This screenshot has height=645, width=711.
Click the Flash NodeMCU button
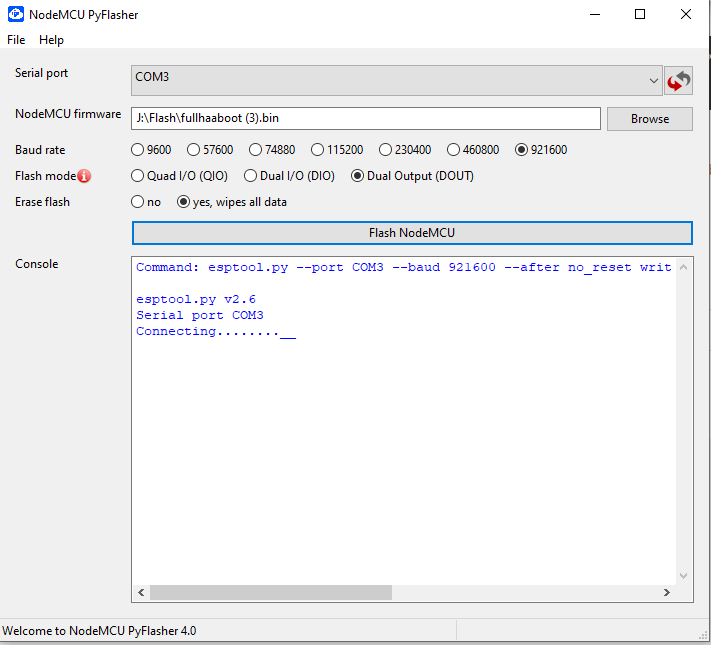pos(412,233)
